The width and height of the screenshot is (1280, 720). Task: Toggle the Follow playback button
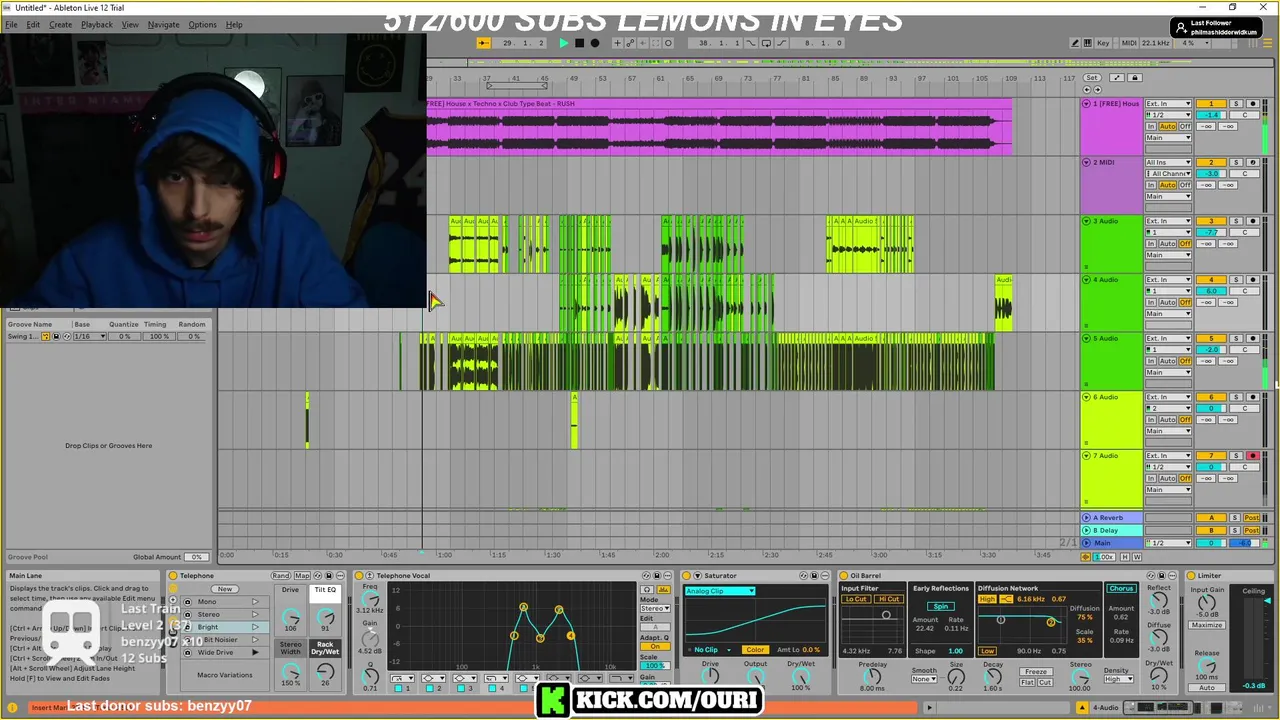coord(483,43)
